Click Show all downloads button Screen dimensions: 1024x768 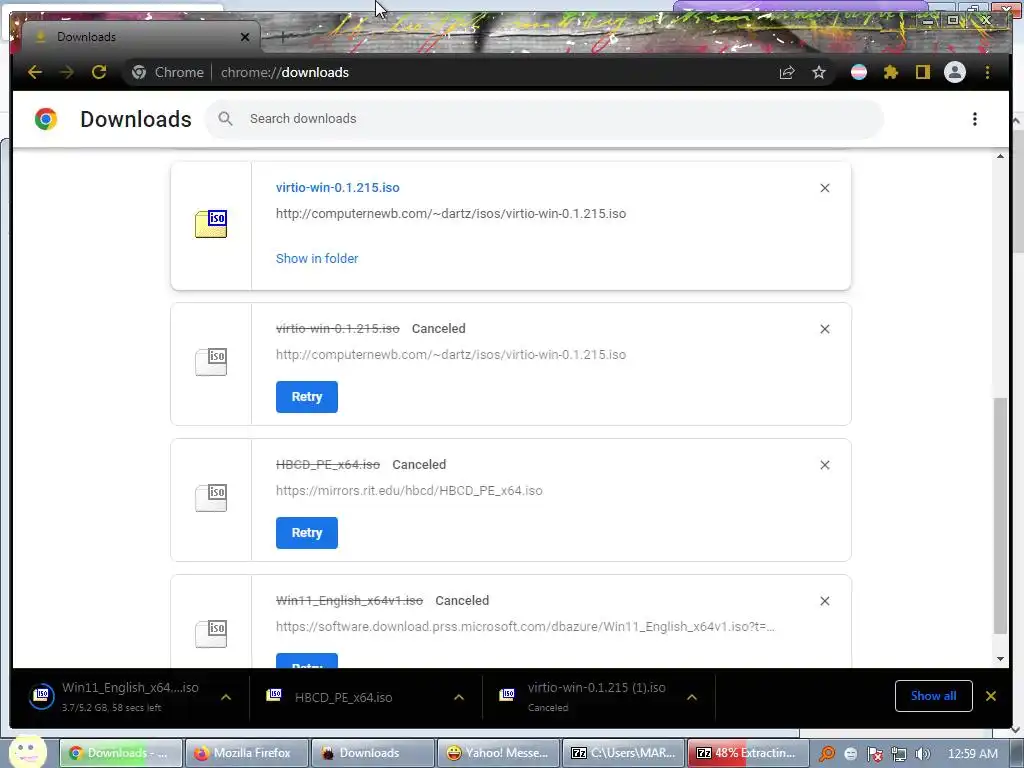(933, 696)
